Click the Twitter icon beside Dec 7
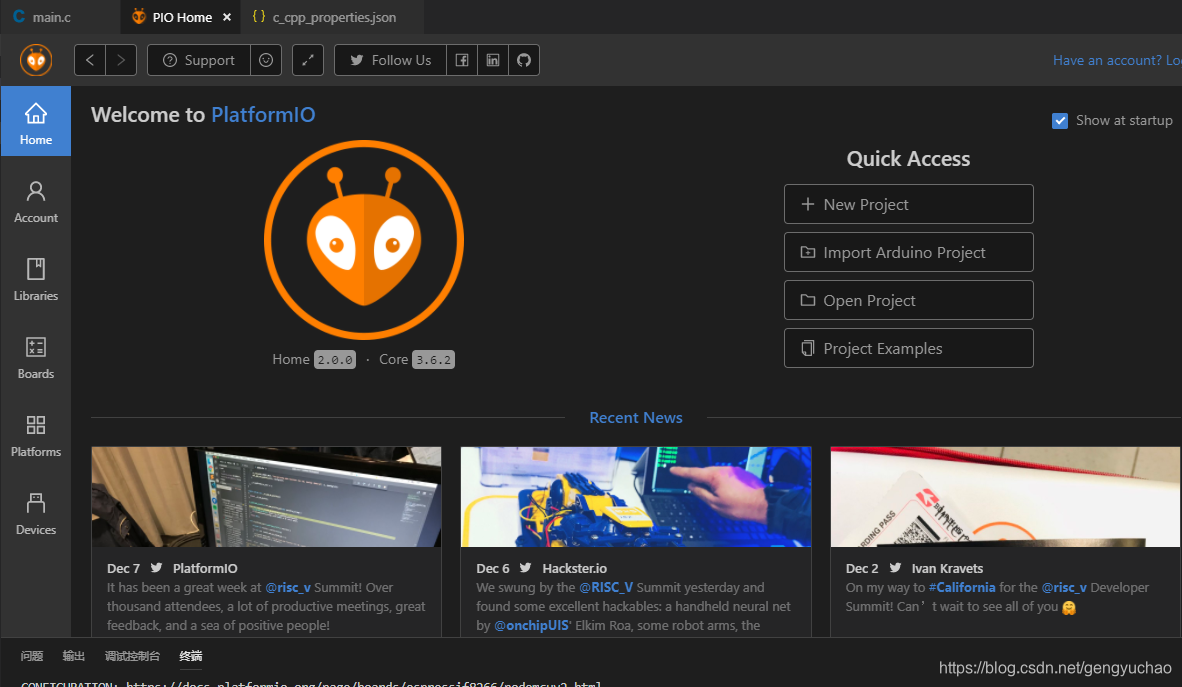 (156, 568)
